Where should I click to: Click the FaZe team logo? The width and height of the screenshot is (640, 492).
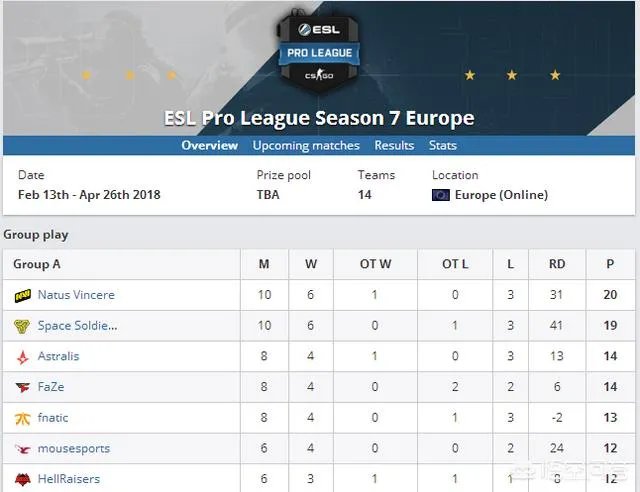tap(22, 387)
